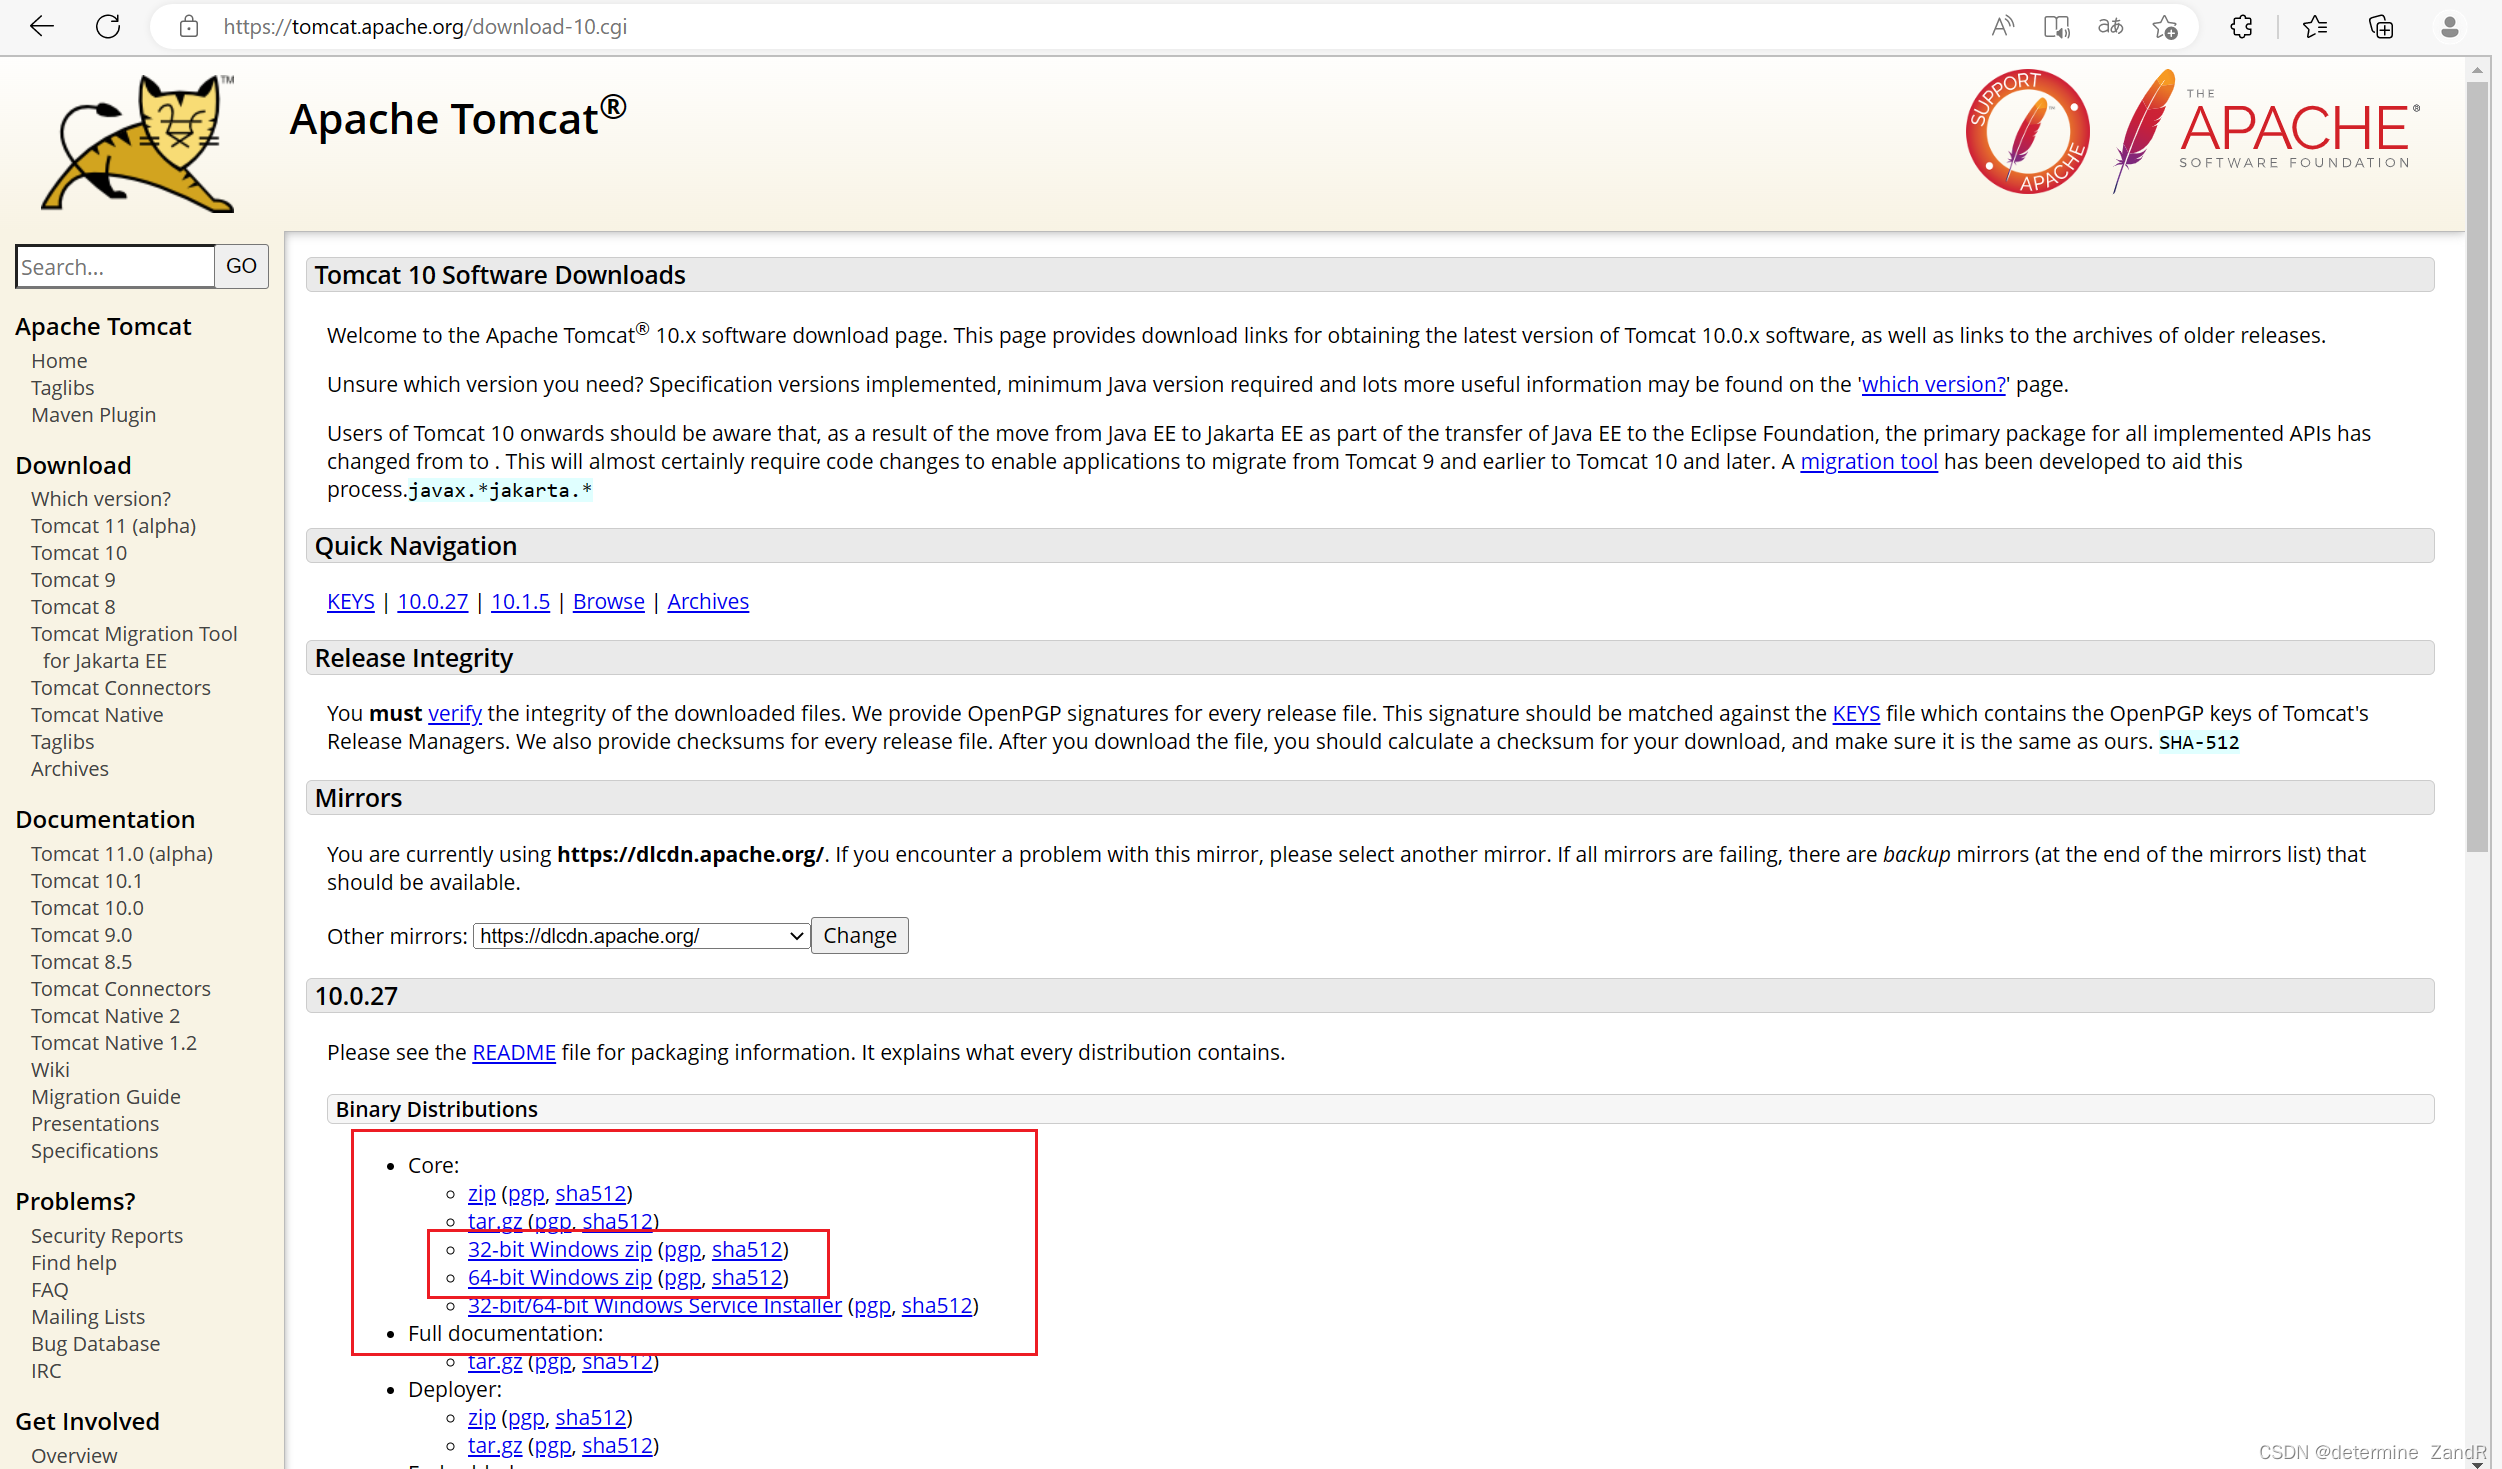
Task: Select Tomcat 9 download link in sidebar
Action: [x=73, y=579]
